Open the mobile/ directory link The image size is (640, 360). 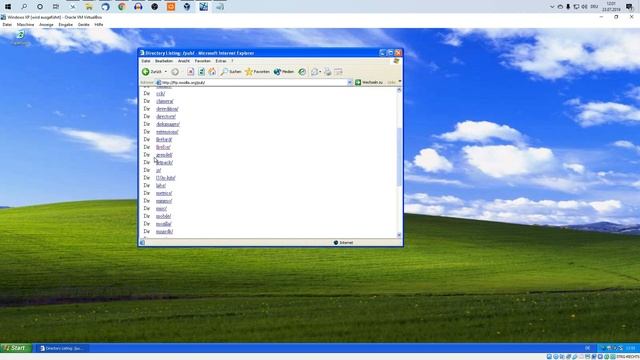[x=163, y=216]
